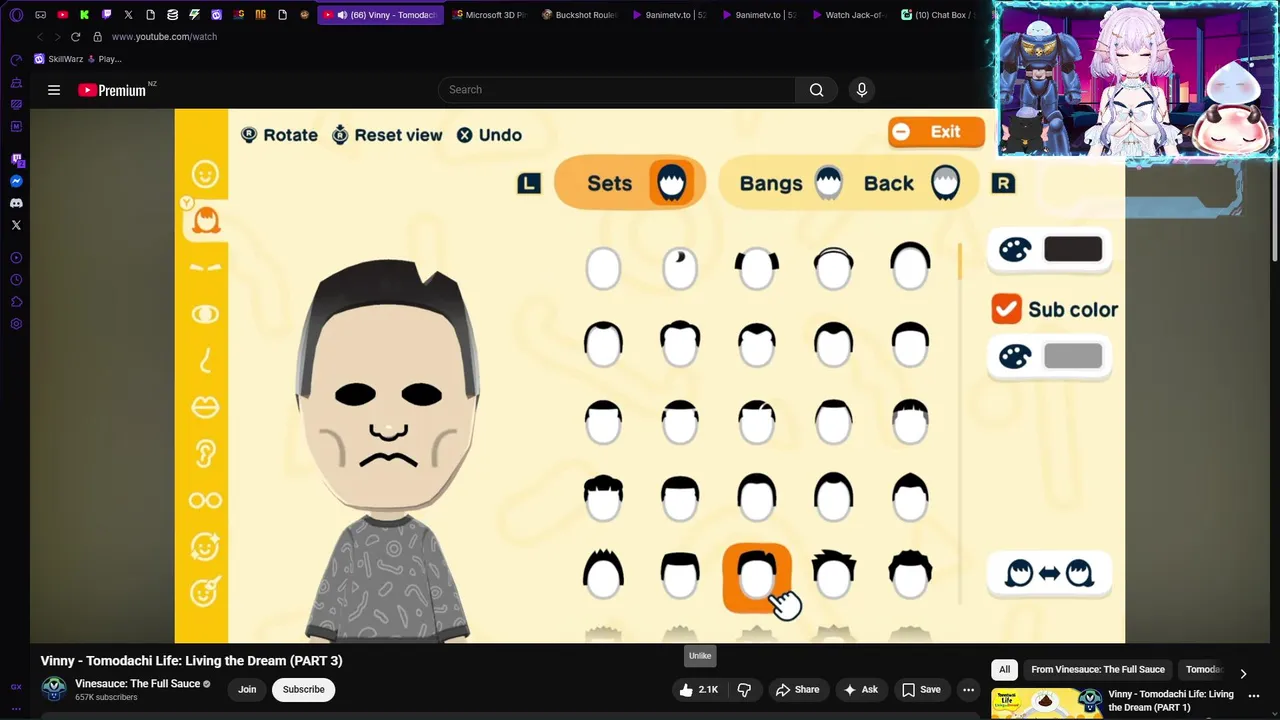Open Messenger in the Opera sidebar
This screenshot has width=1280, height=720.
point(16,181)
